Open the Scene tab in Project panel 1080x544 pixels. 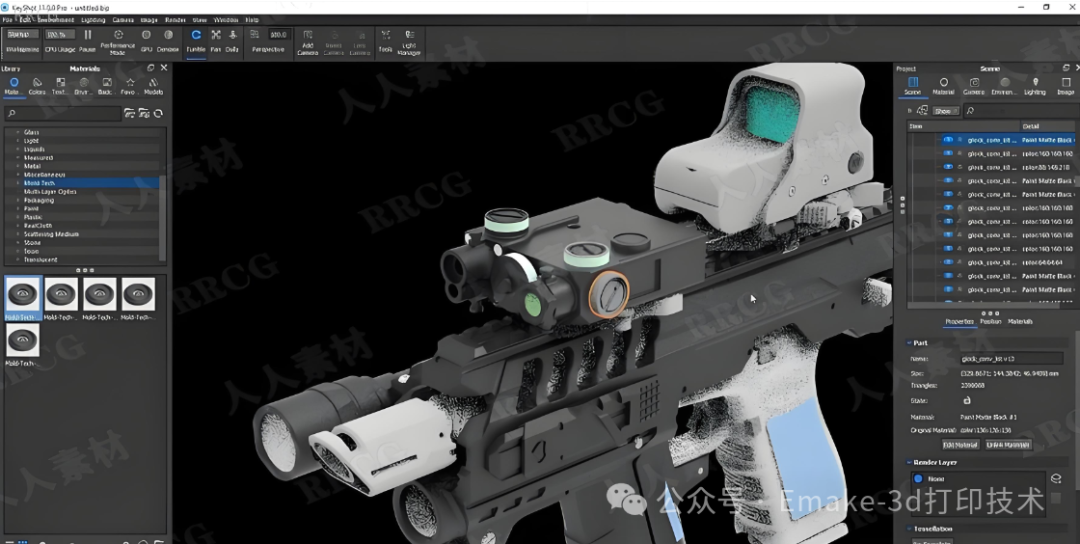point(913,86)
